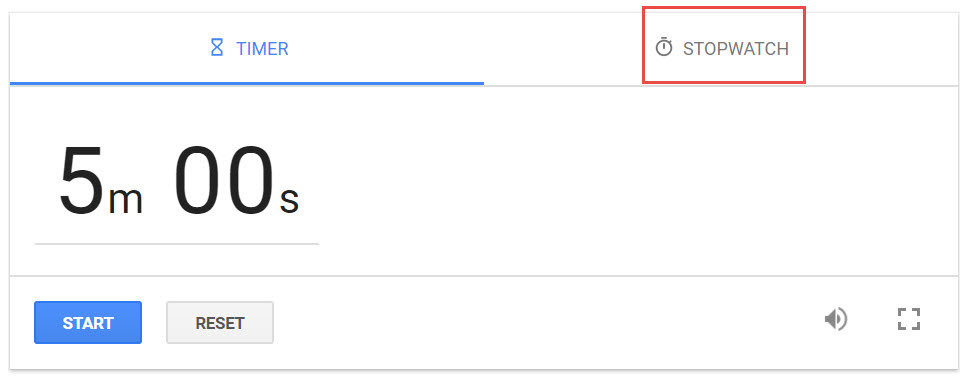Select the TIMER tab label
Image resolution: width=967 pixels, height=376 pixels.
[262, 48]
